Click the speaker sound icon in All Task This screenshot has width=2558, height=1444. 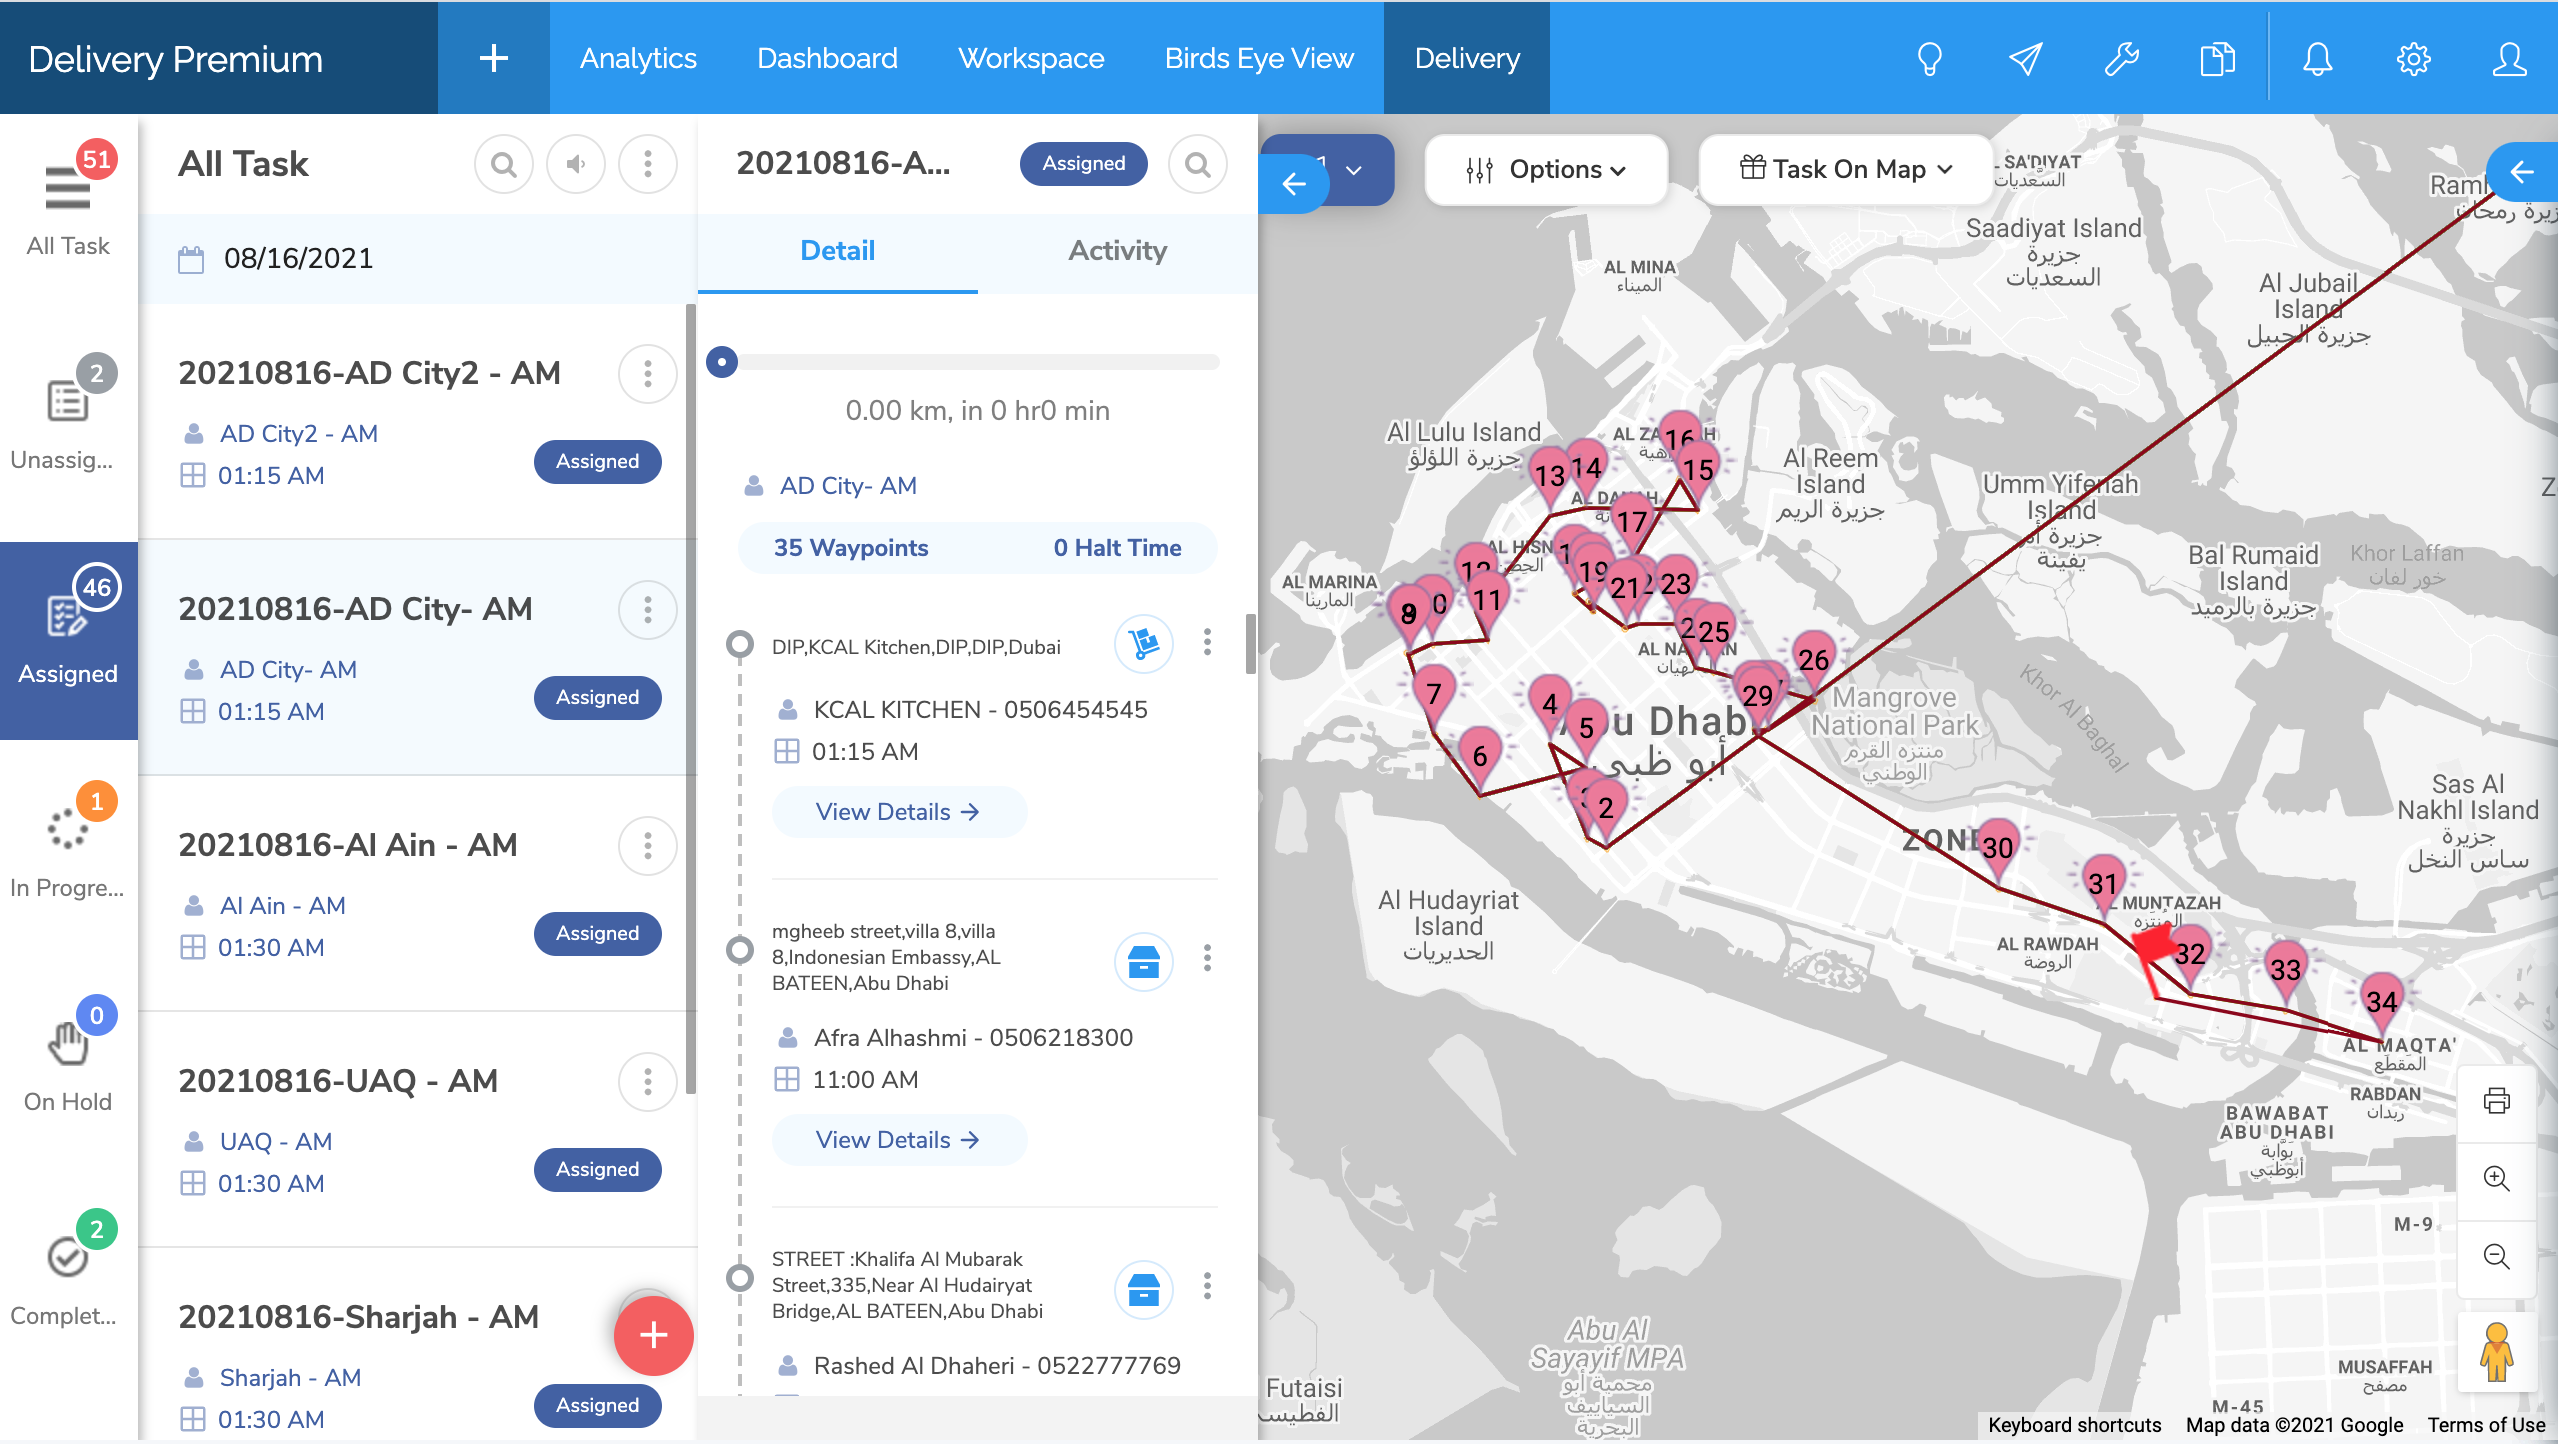click(576, 164)
